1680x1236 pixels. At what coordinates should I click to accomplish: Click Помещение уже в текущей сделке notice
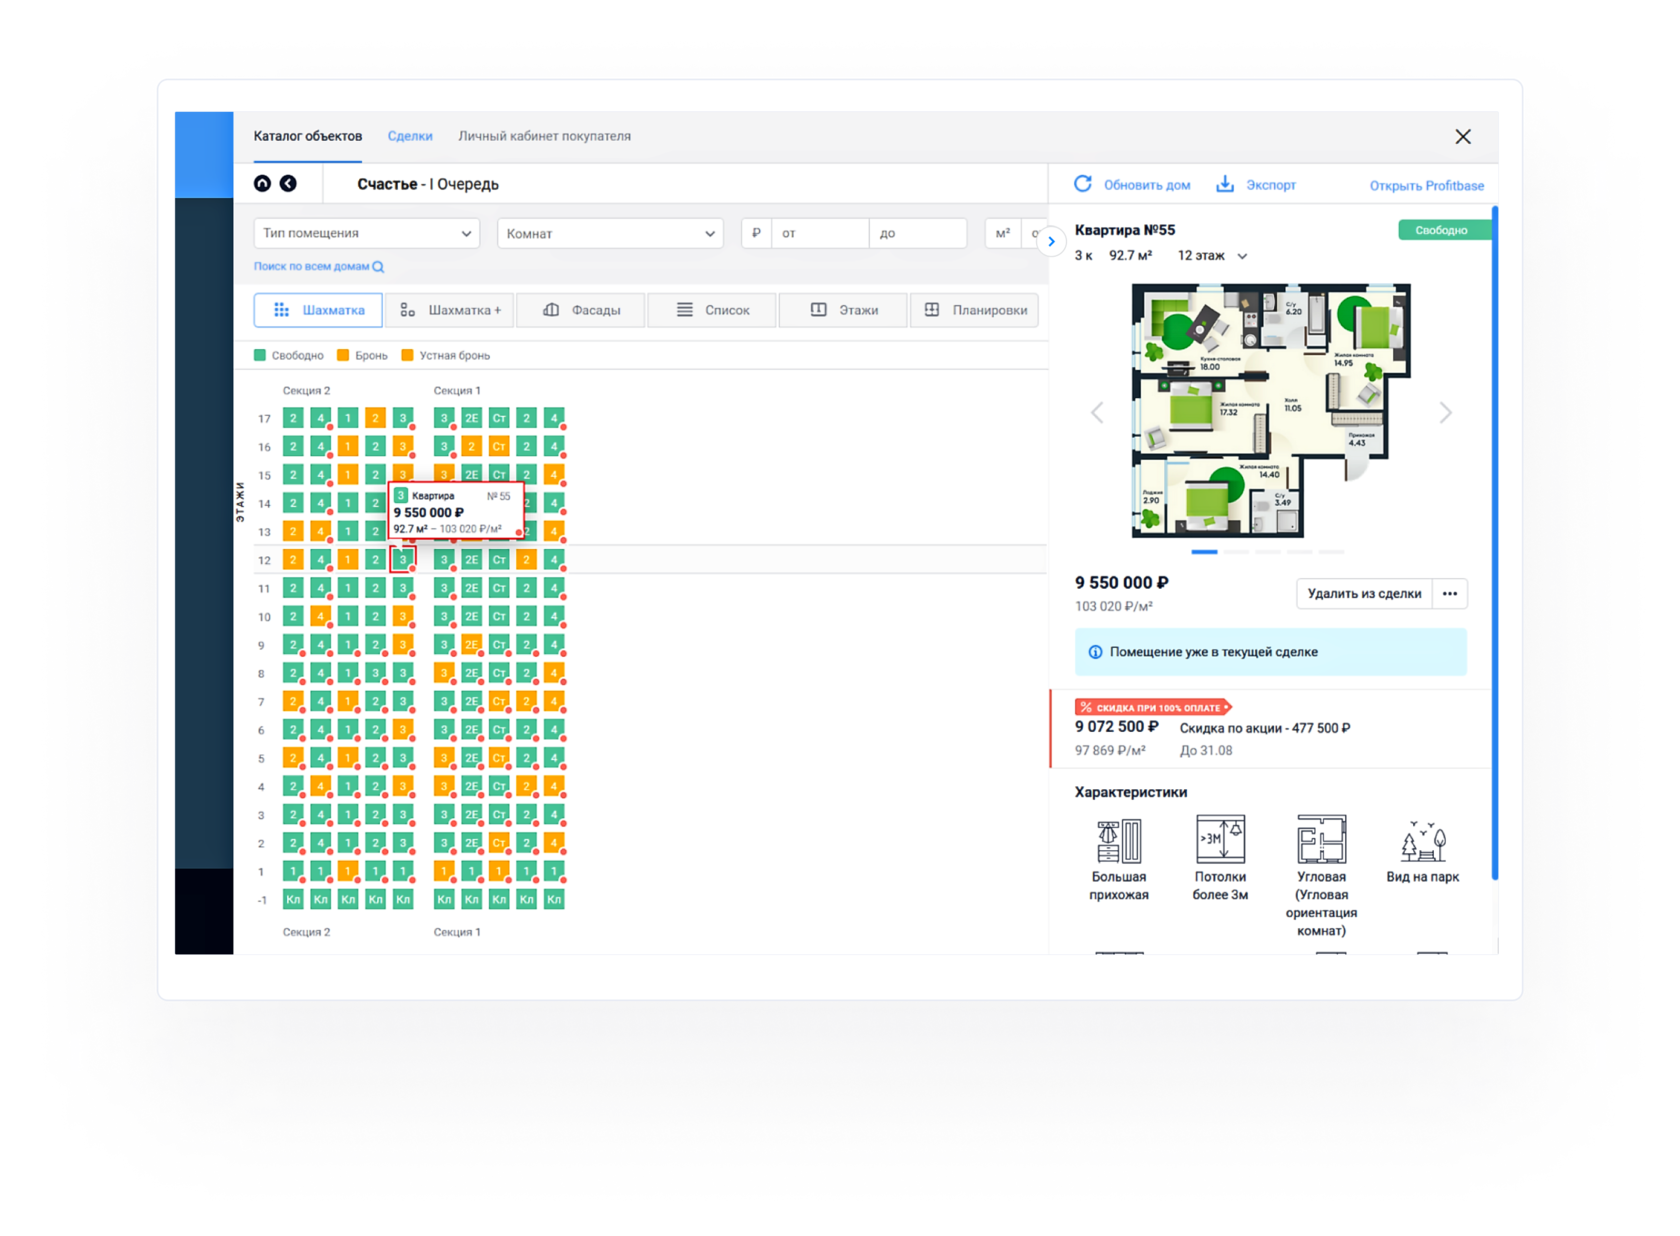(x=1271, y=652)
